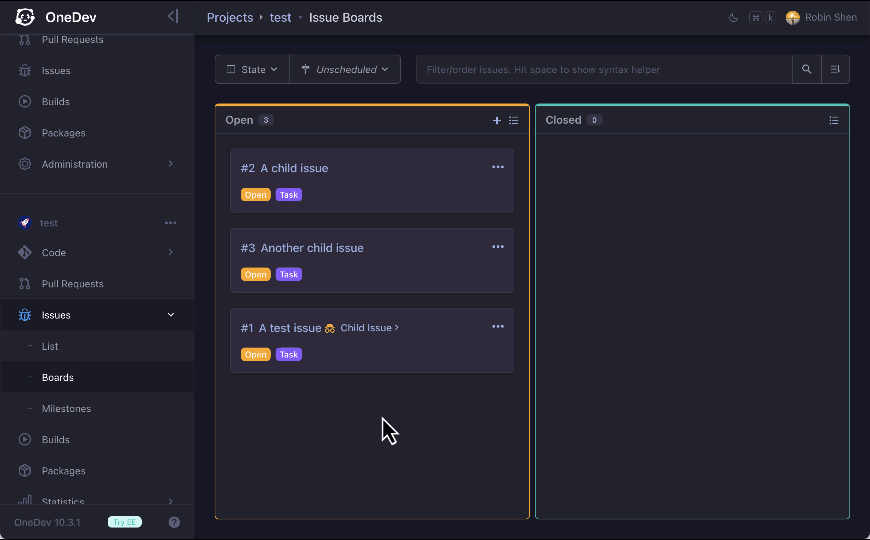Click the help question mark icon
The image size is (870, 540).
(174, 522)
